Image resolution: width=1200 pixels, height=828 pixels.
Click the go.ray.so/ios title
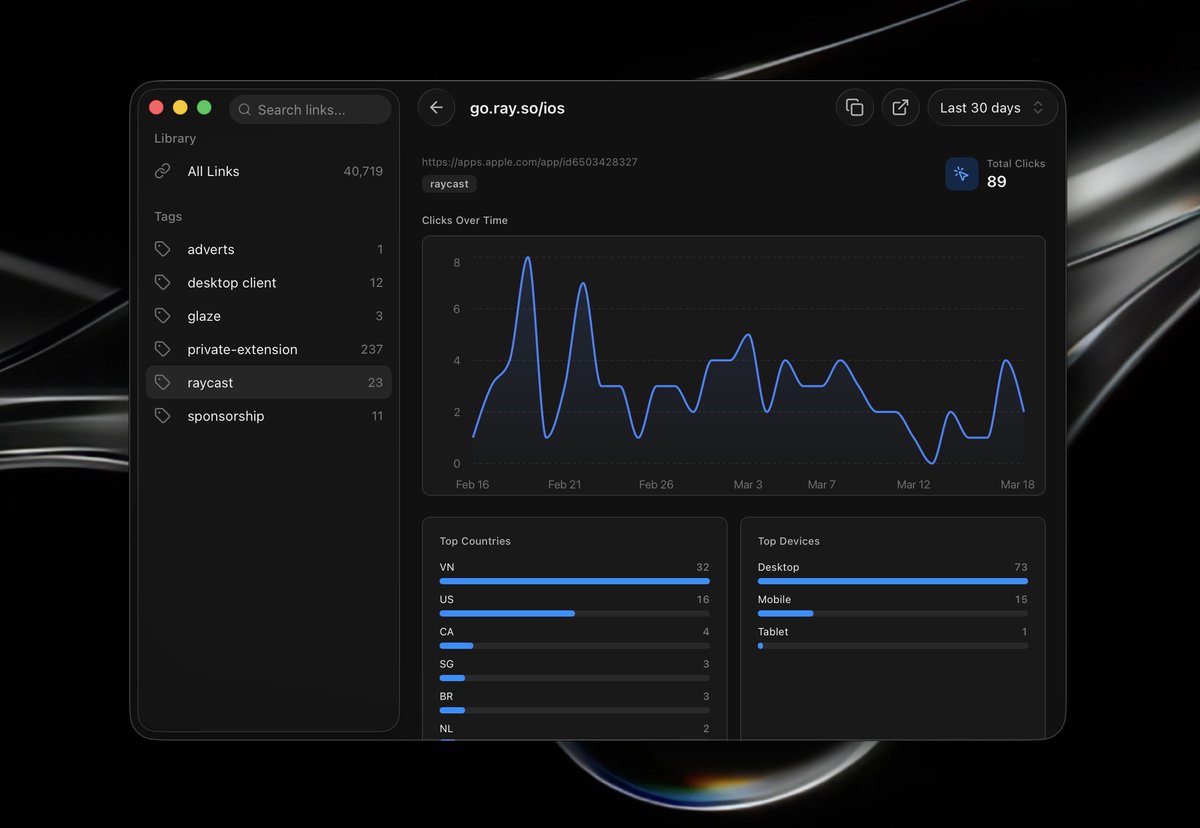click(517, 108)
